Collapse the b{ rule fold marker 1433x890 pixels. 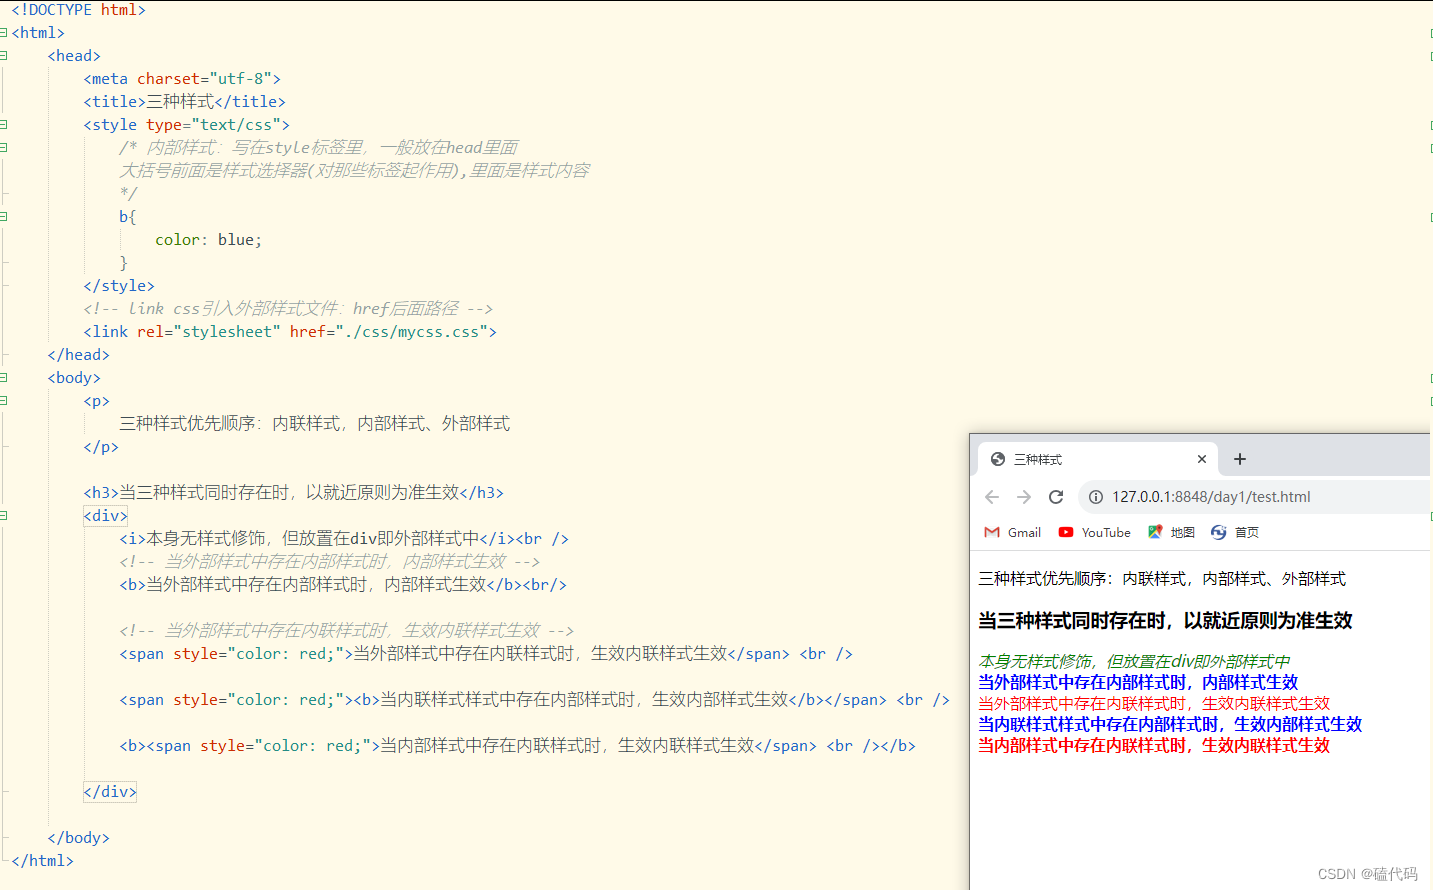pos(4,217)
